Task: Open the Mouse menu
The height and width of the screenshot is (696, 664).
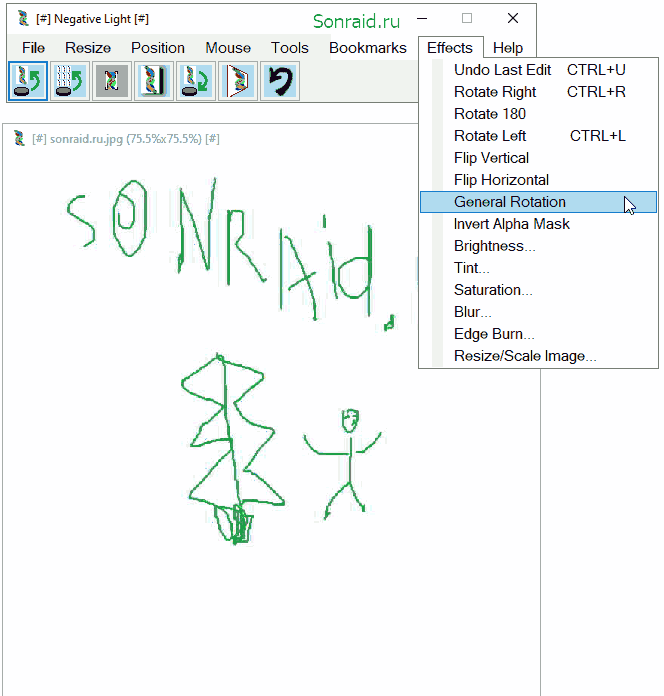Action: tap(228, 48)
